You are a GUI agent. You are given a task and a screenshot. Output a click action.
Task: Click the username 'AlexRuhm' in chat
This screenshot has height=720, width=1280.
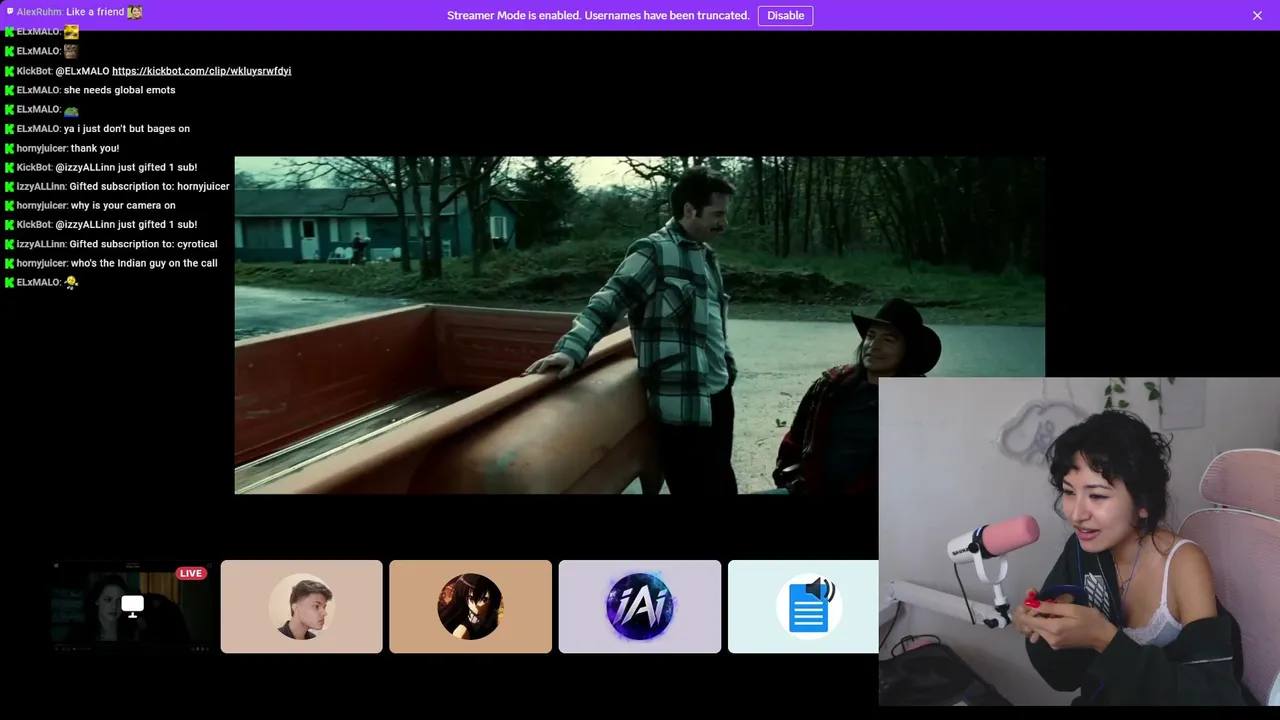pos(39,12)
